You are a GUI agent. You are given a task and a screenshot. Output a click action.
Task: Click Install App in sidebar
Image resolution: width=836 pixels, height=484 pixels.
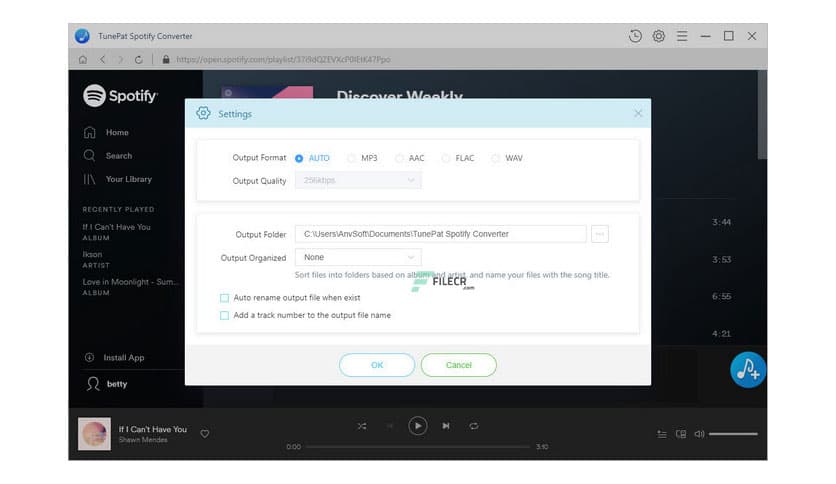(x=114, y=358)
